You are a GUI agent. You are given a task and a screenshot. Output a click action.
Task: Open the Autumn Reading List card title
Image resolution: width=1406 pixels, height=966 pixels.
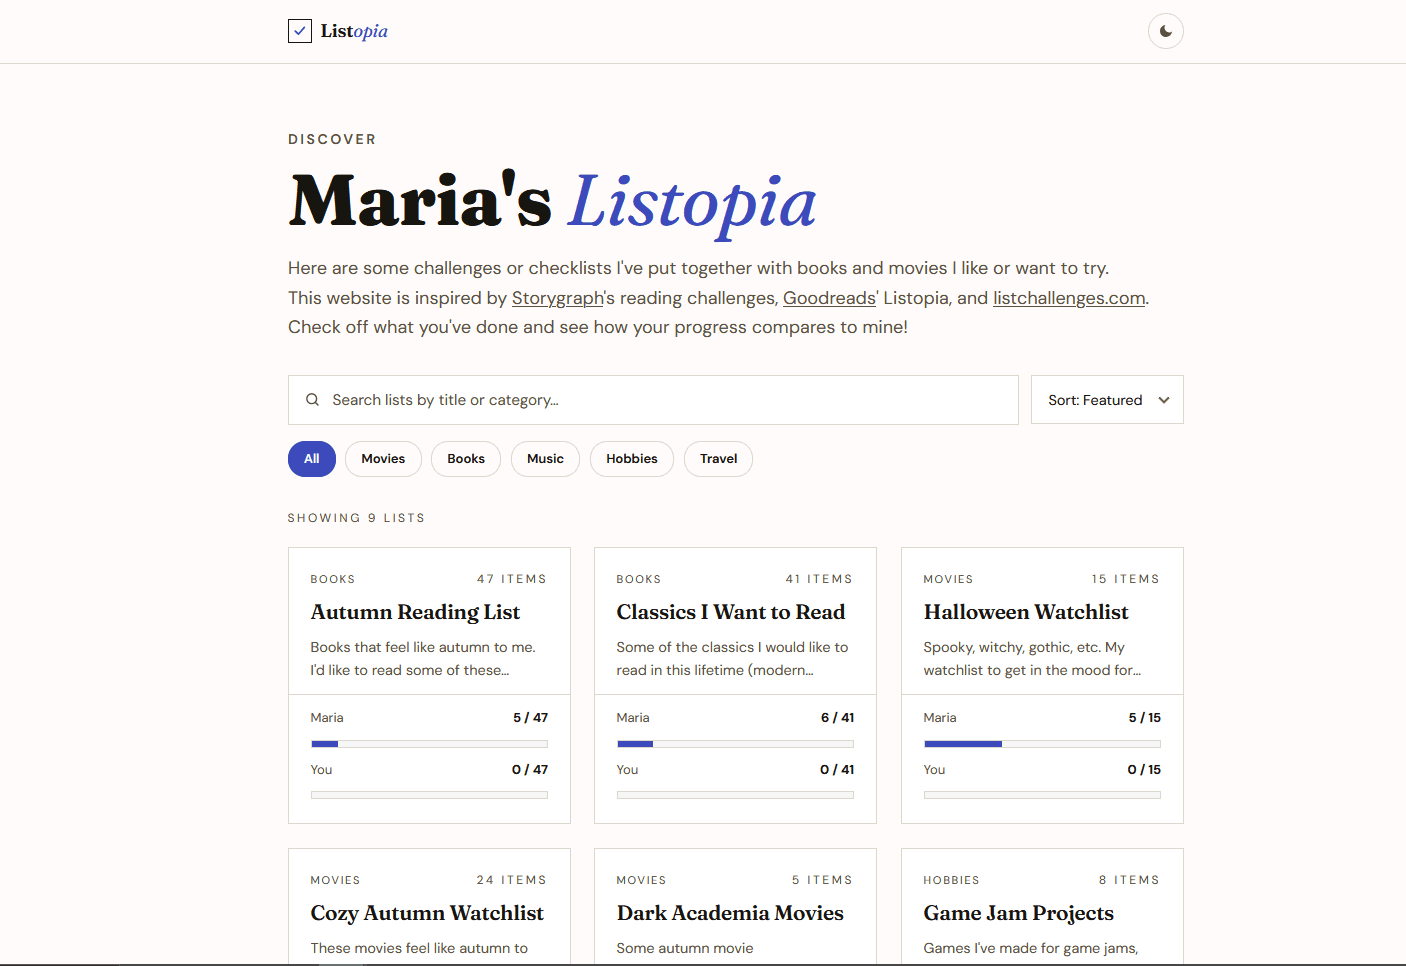(415, 612)
